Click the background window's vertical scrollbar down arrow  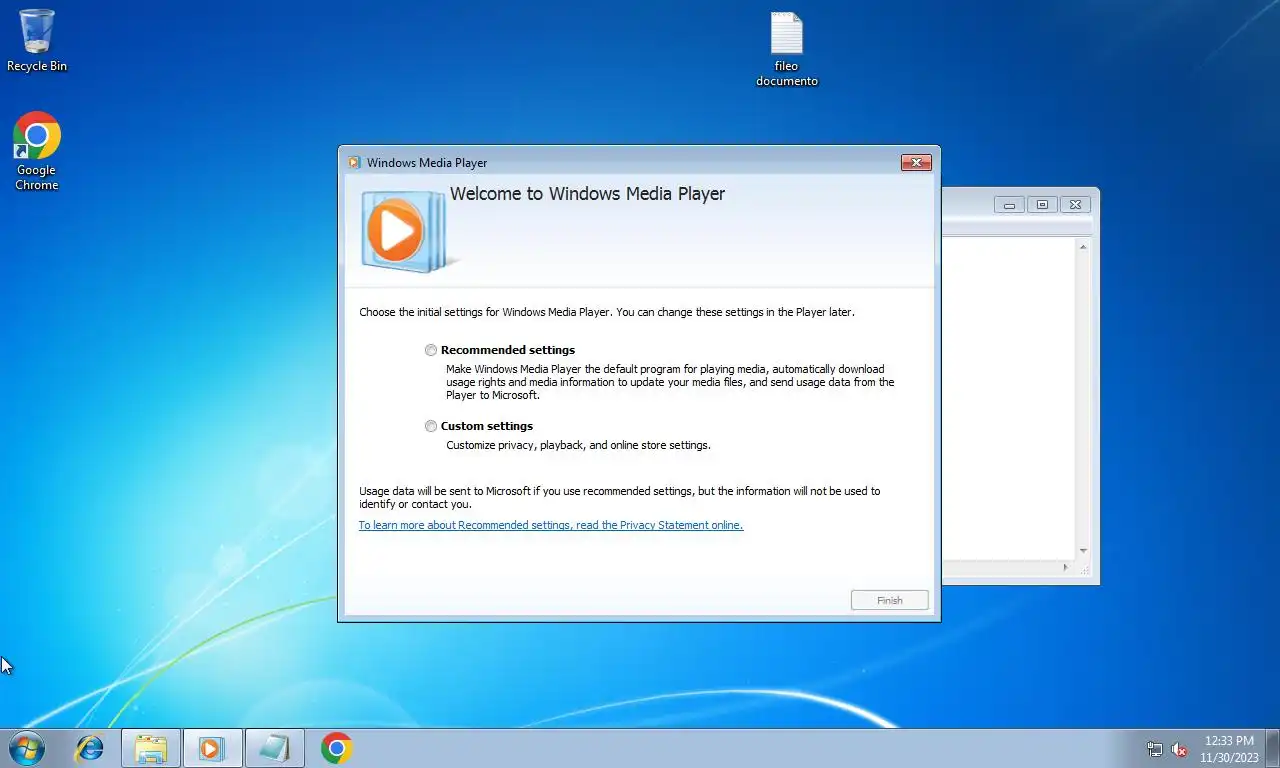tap(1083, 551)
